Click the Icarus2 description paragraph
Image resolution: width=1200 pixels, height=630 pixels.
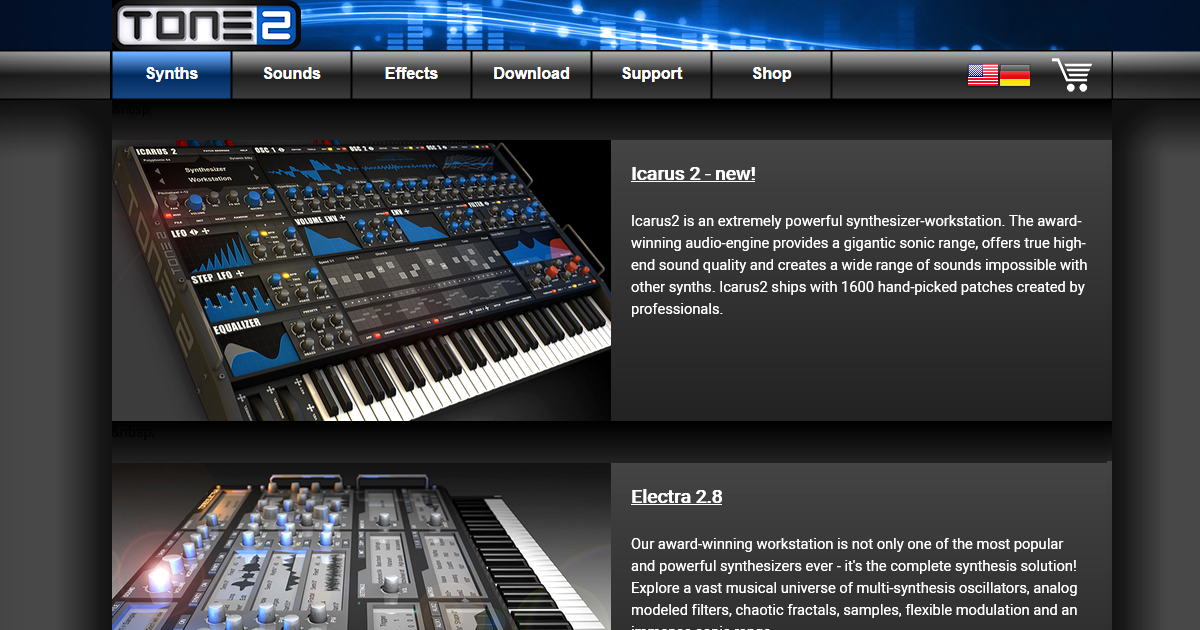click(x=859, y=265)
